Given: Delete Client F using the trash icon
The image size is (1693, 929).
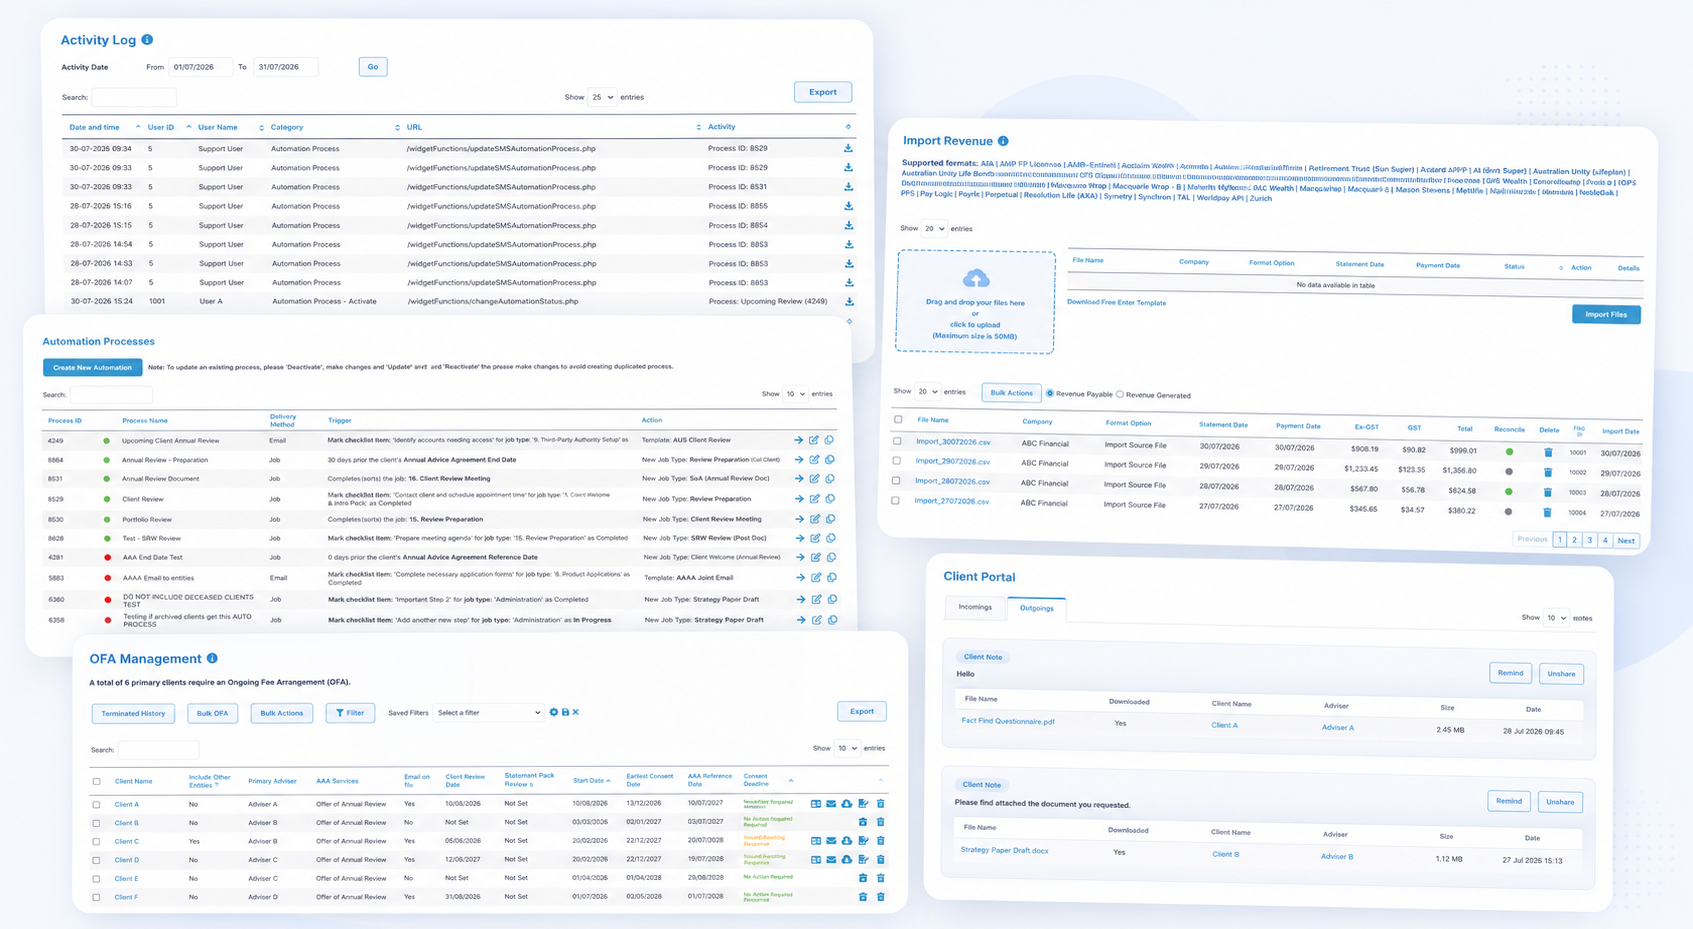Looking at the screenshot, I should click(881, 897).
